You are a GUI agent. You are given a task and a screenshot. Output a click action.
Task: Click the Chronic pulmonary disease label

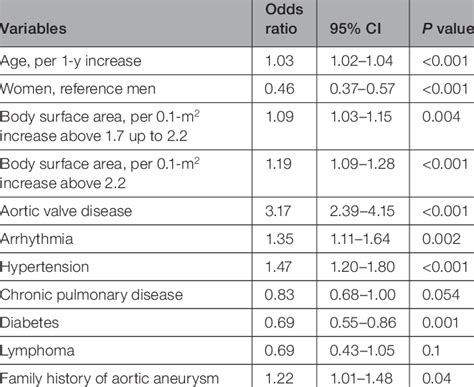click(x=91, y=295)
